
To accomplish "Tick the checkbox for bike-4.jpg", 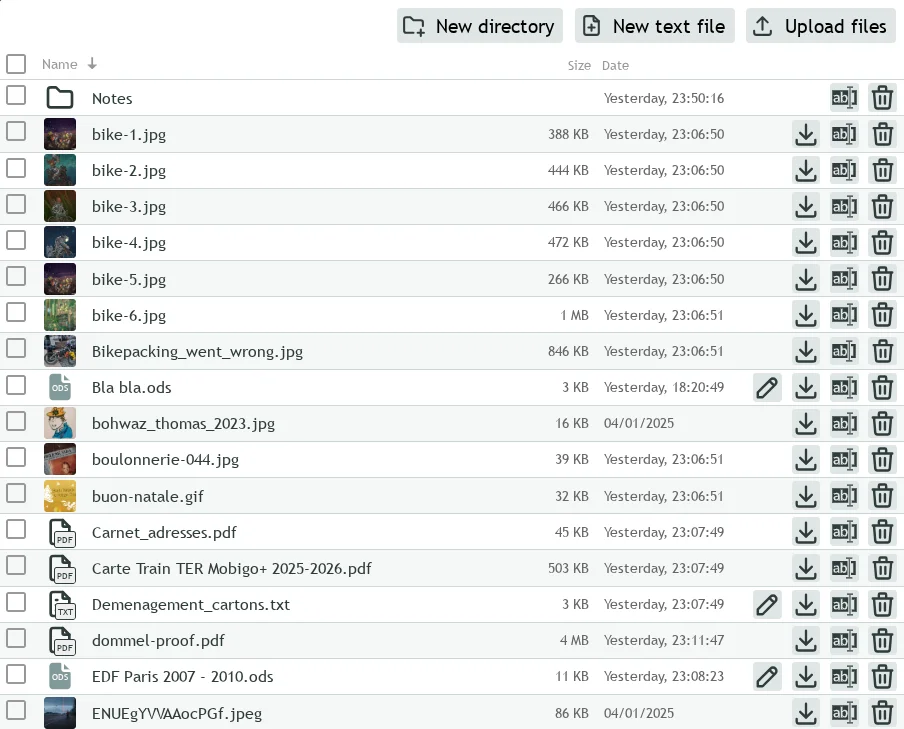I will click(16, 239).
